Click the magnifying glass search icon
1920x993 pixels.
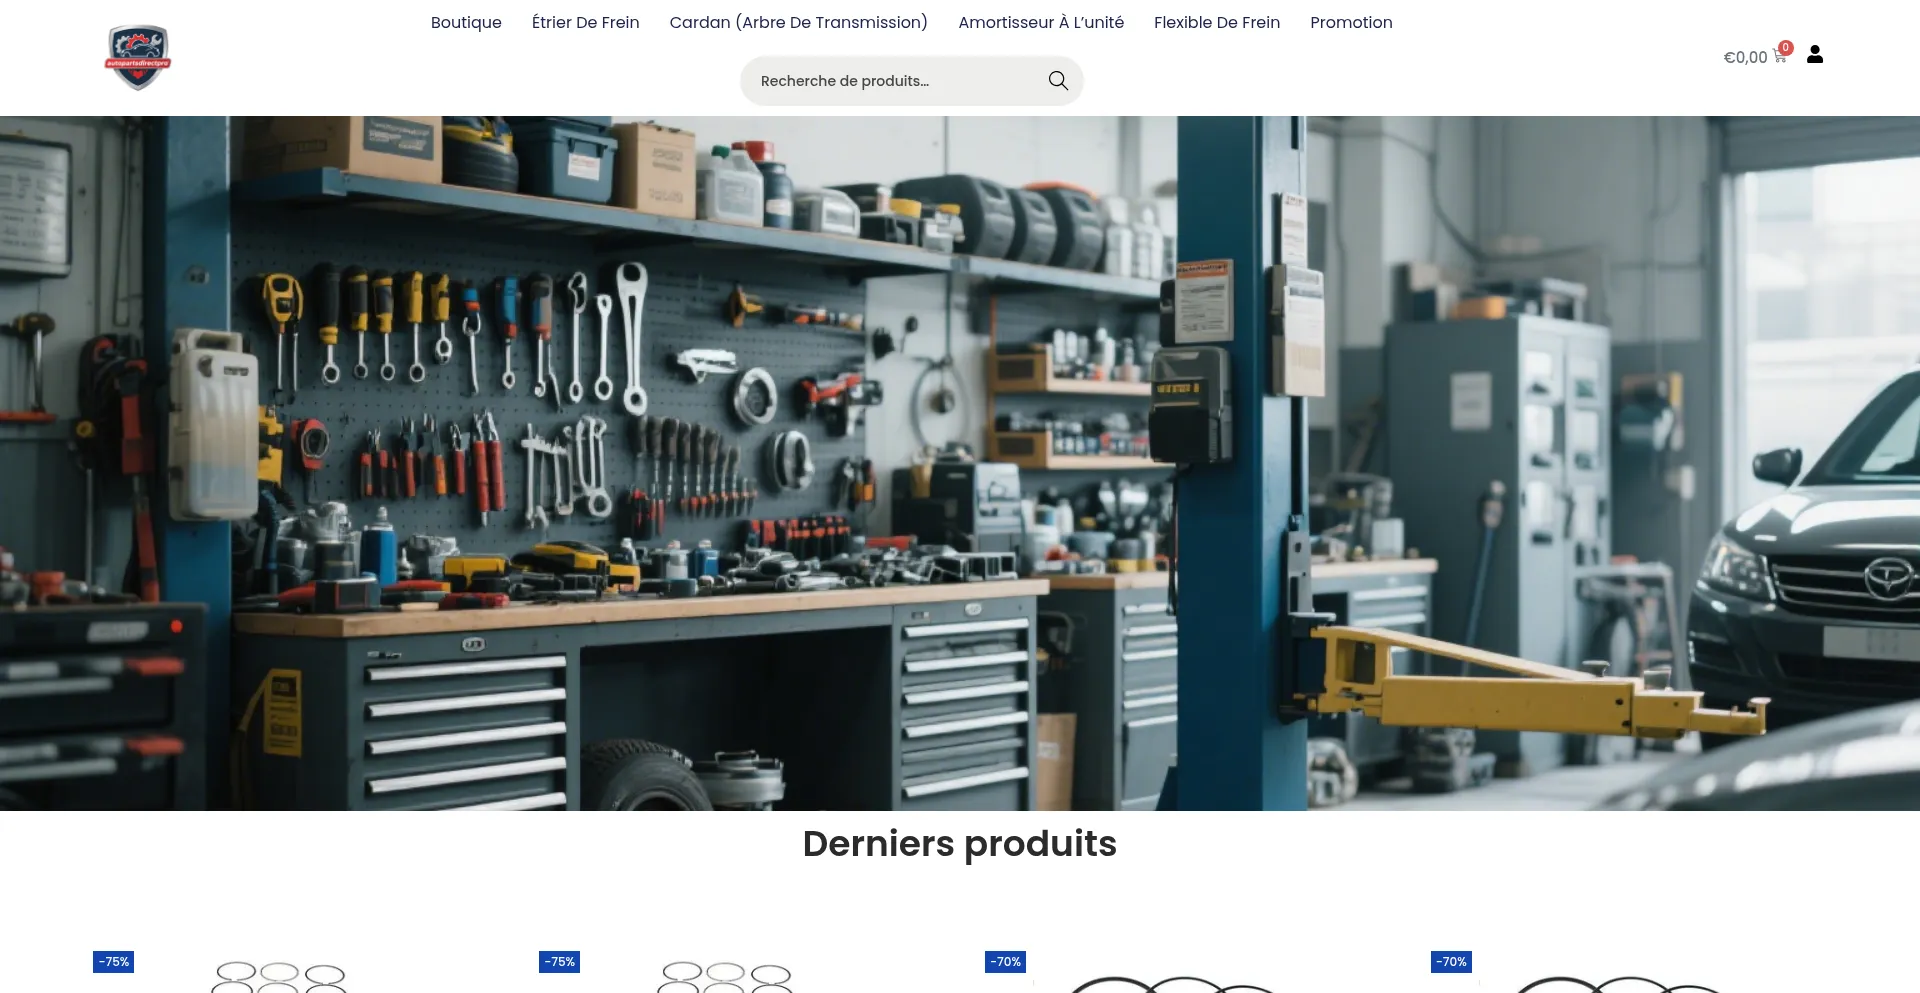pyautogui.click(x=1058, y=81)
